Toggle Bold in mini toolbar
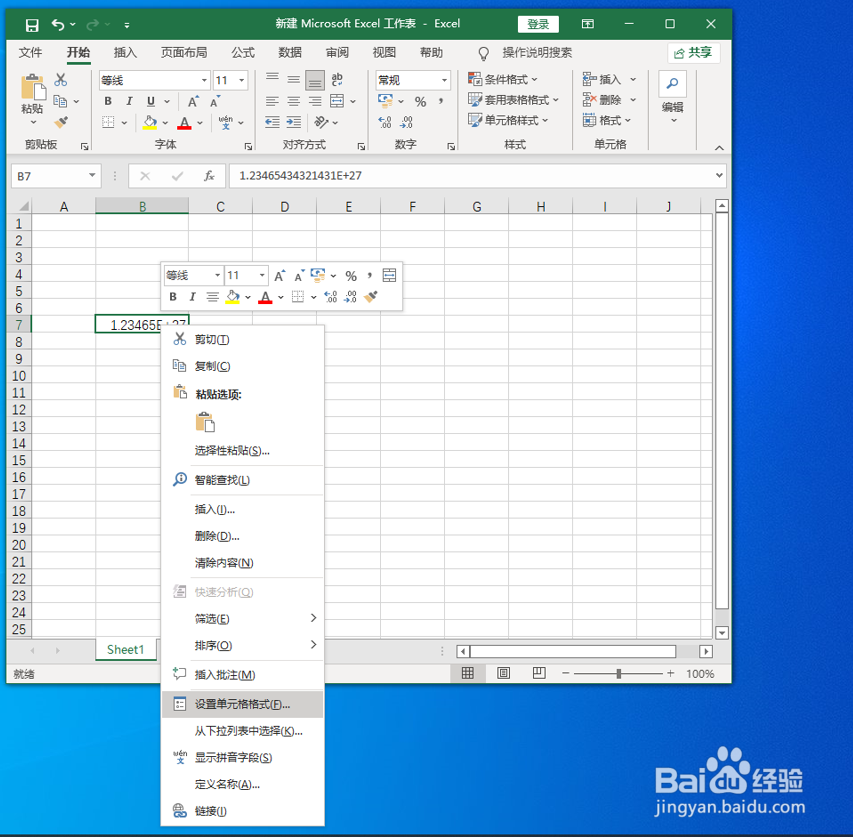 pos(173,296)
